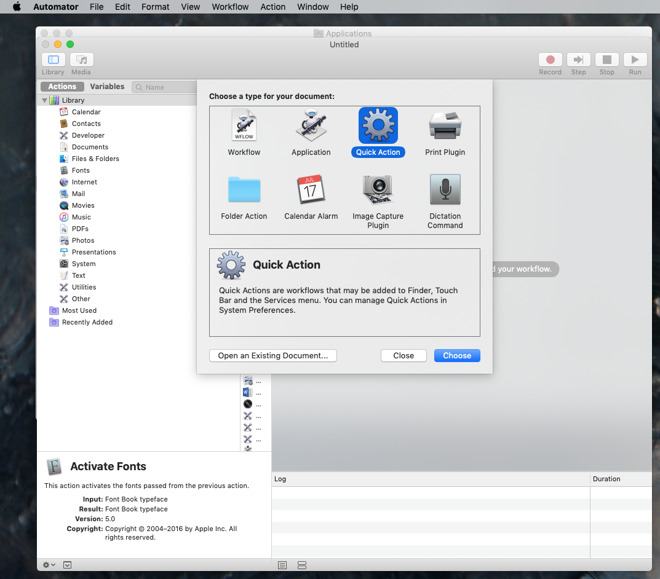660x579 pixels.
Task: Collapse the Library disclosure triangle
Action: pyautogui.click(x=44, y=100)
